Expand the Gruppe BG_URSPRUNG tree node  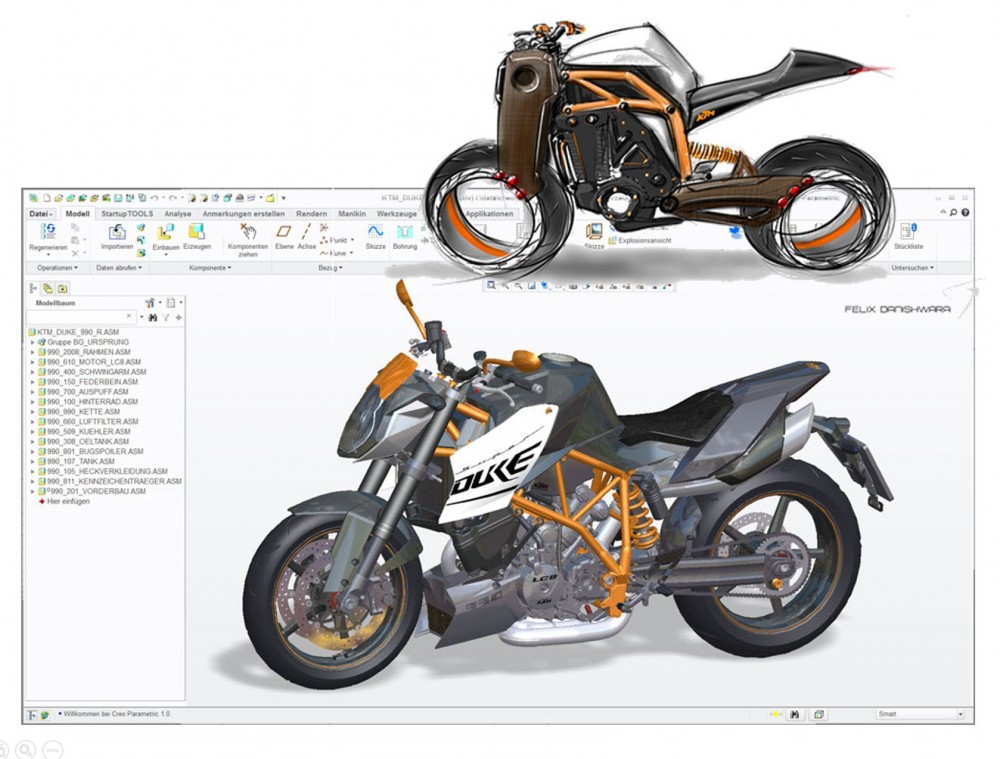[x=32, y=342]
